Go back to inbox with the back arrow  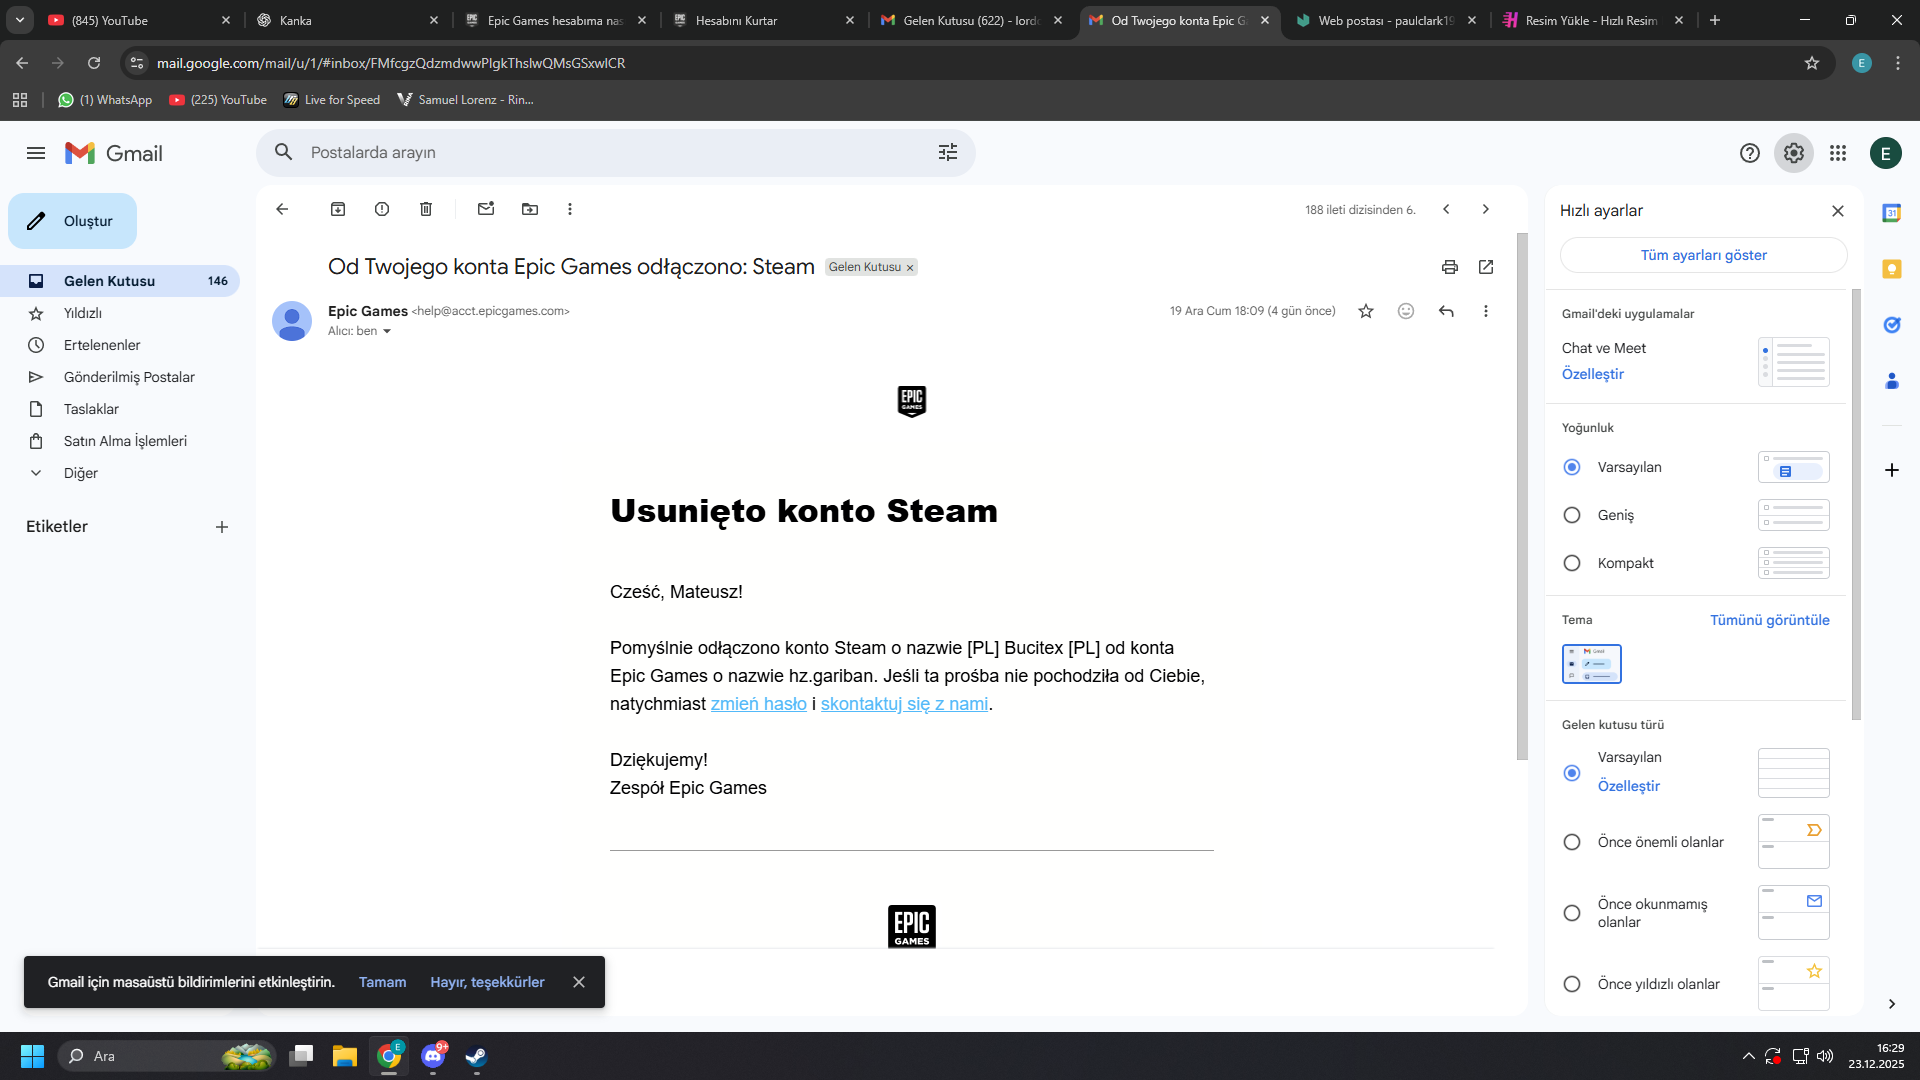click(282, 209)
